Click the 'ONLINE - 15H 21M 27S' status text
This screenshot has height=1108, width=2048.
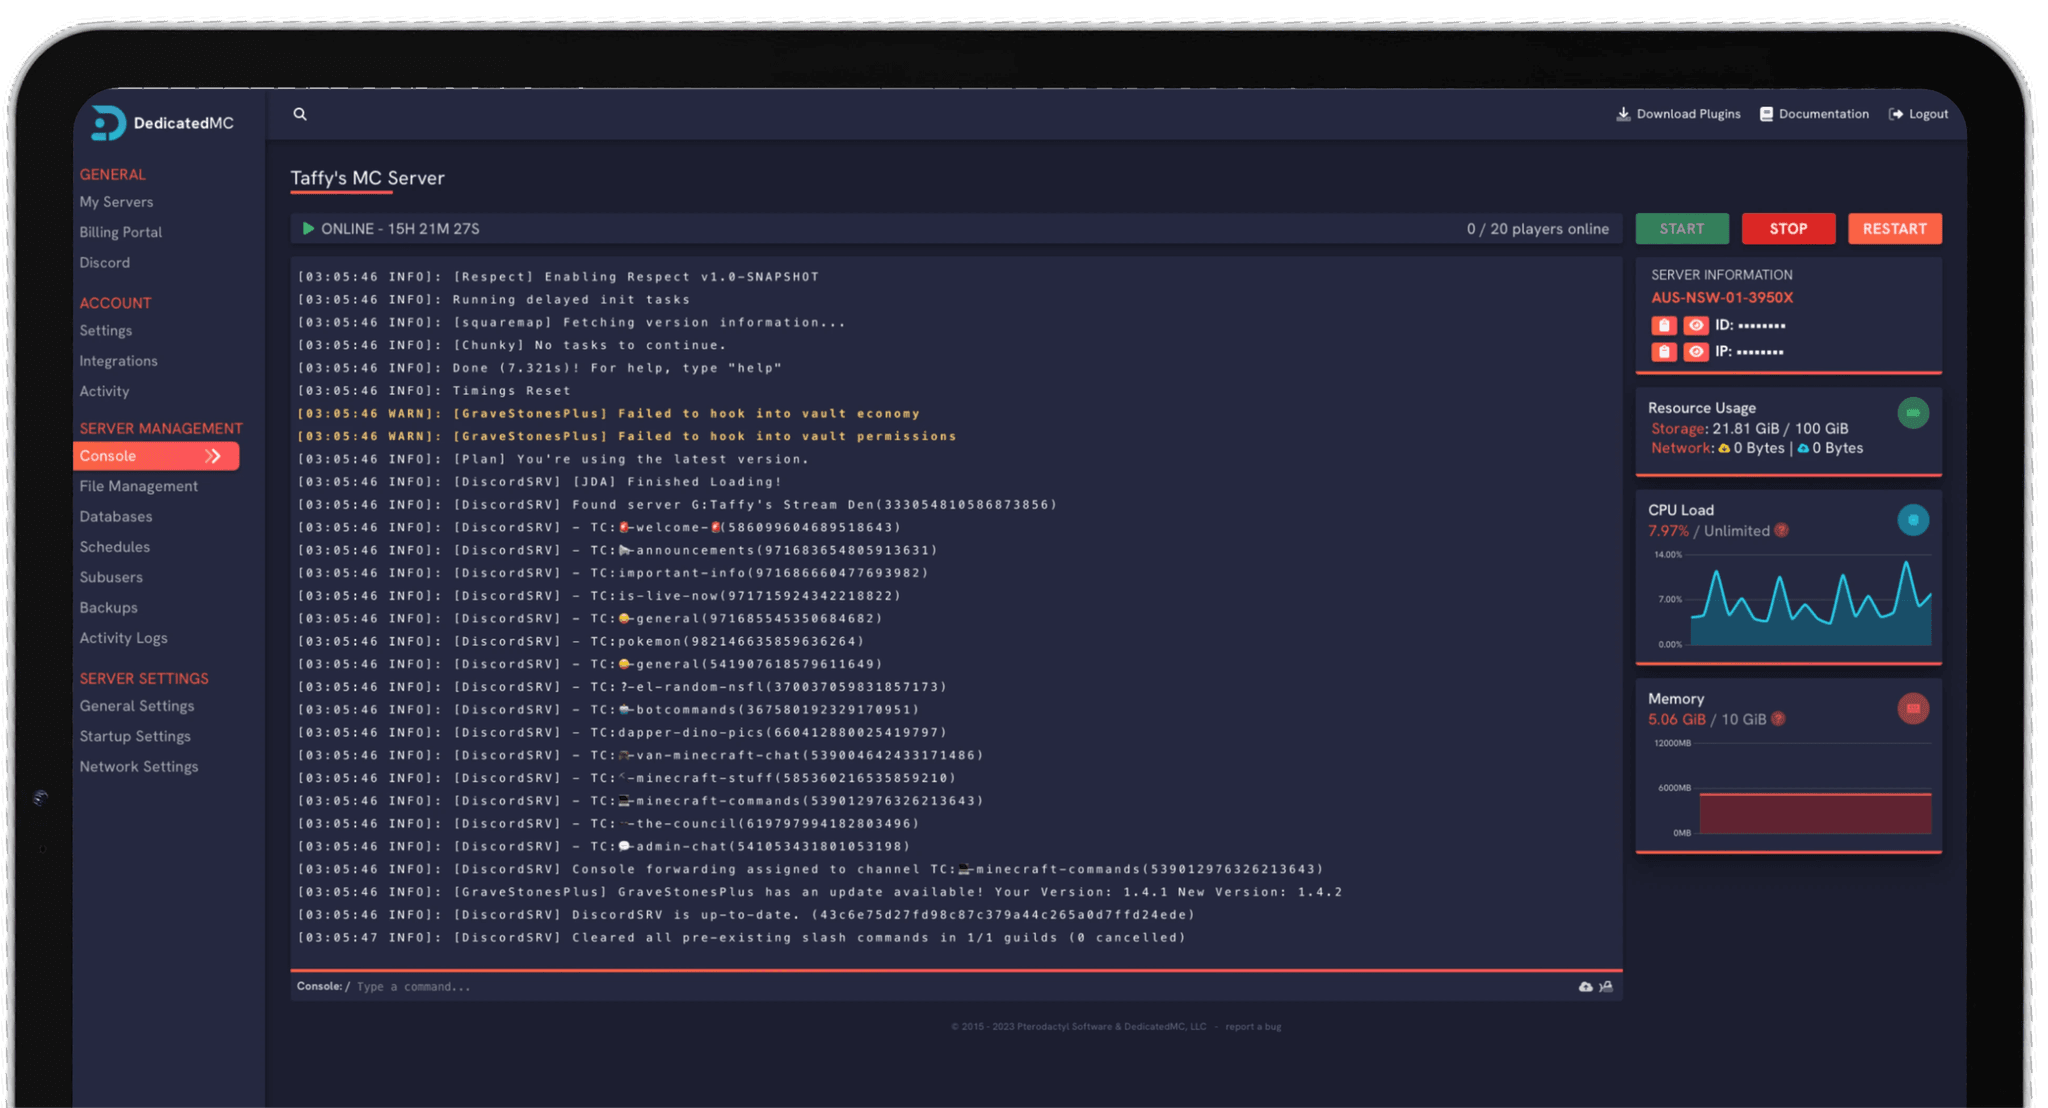[400, 229]
